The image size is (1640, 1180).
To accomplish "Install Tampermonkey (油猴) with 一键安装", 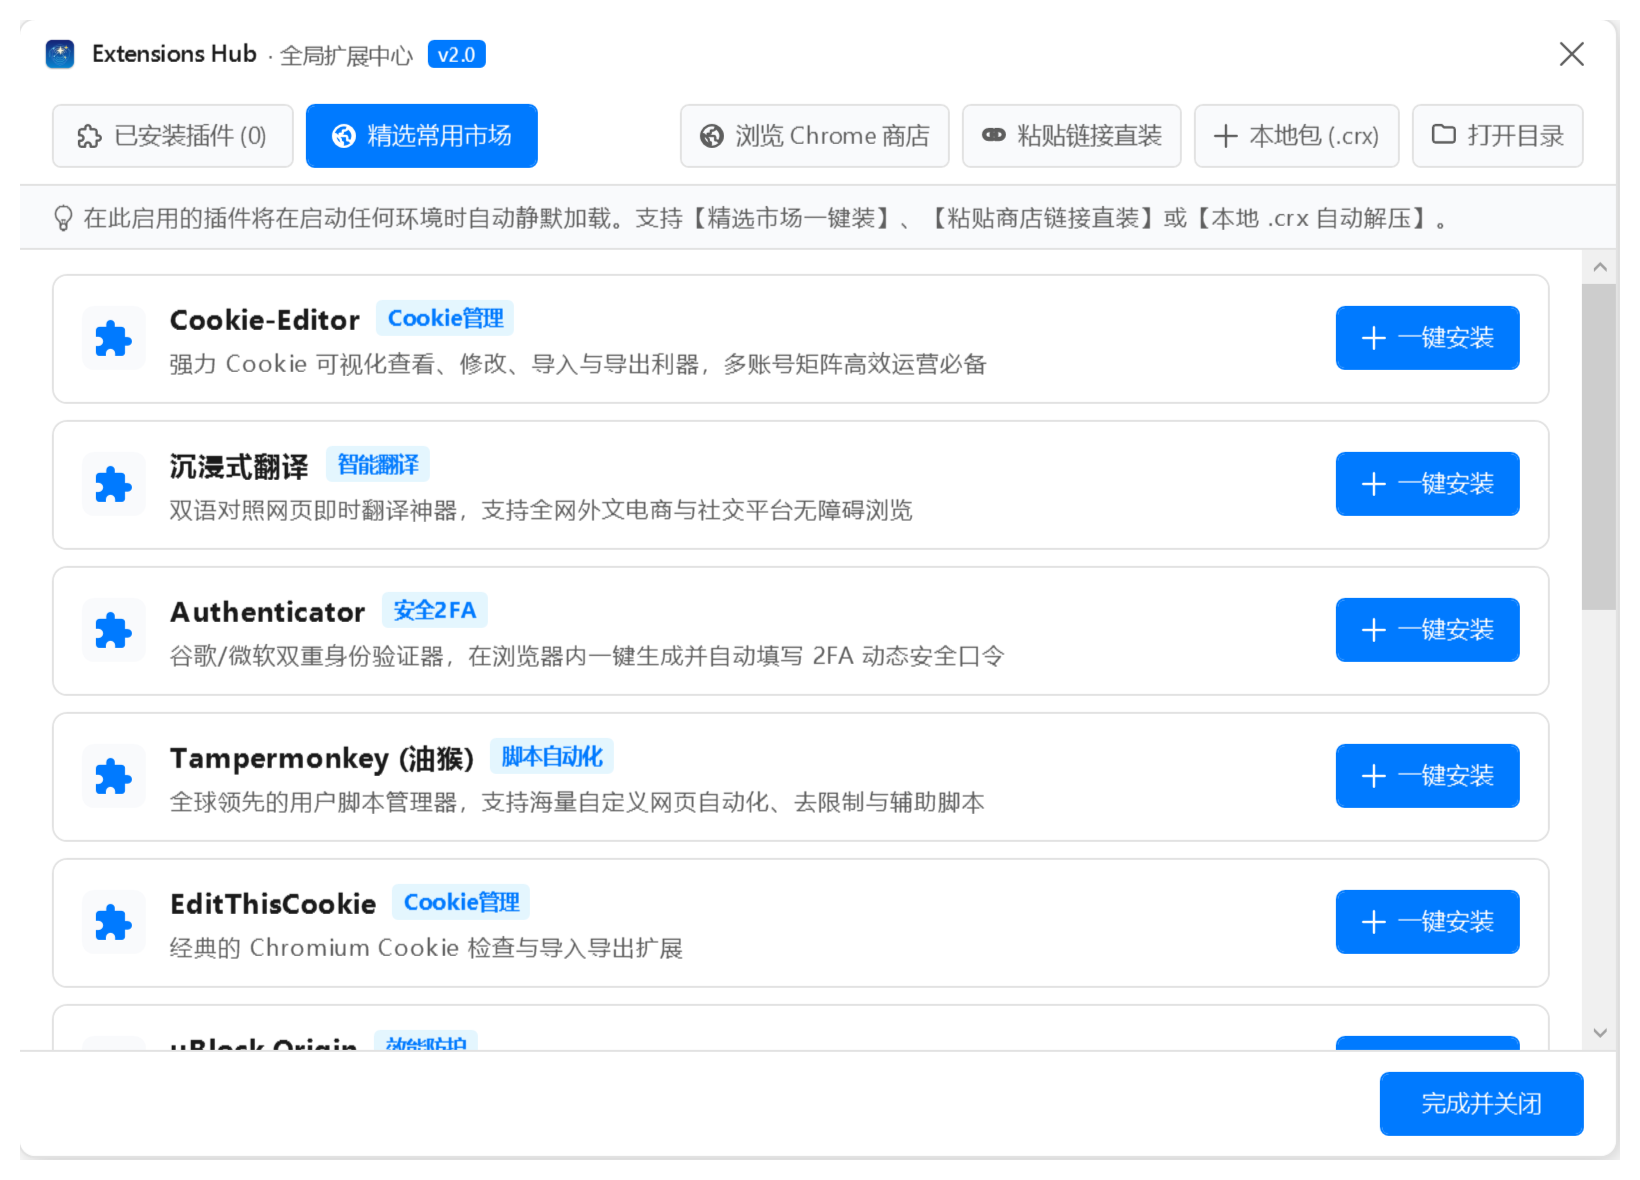I will tap(1428, 776).
